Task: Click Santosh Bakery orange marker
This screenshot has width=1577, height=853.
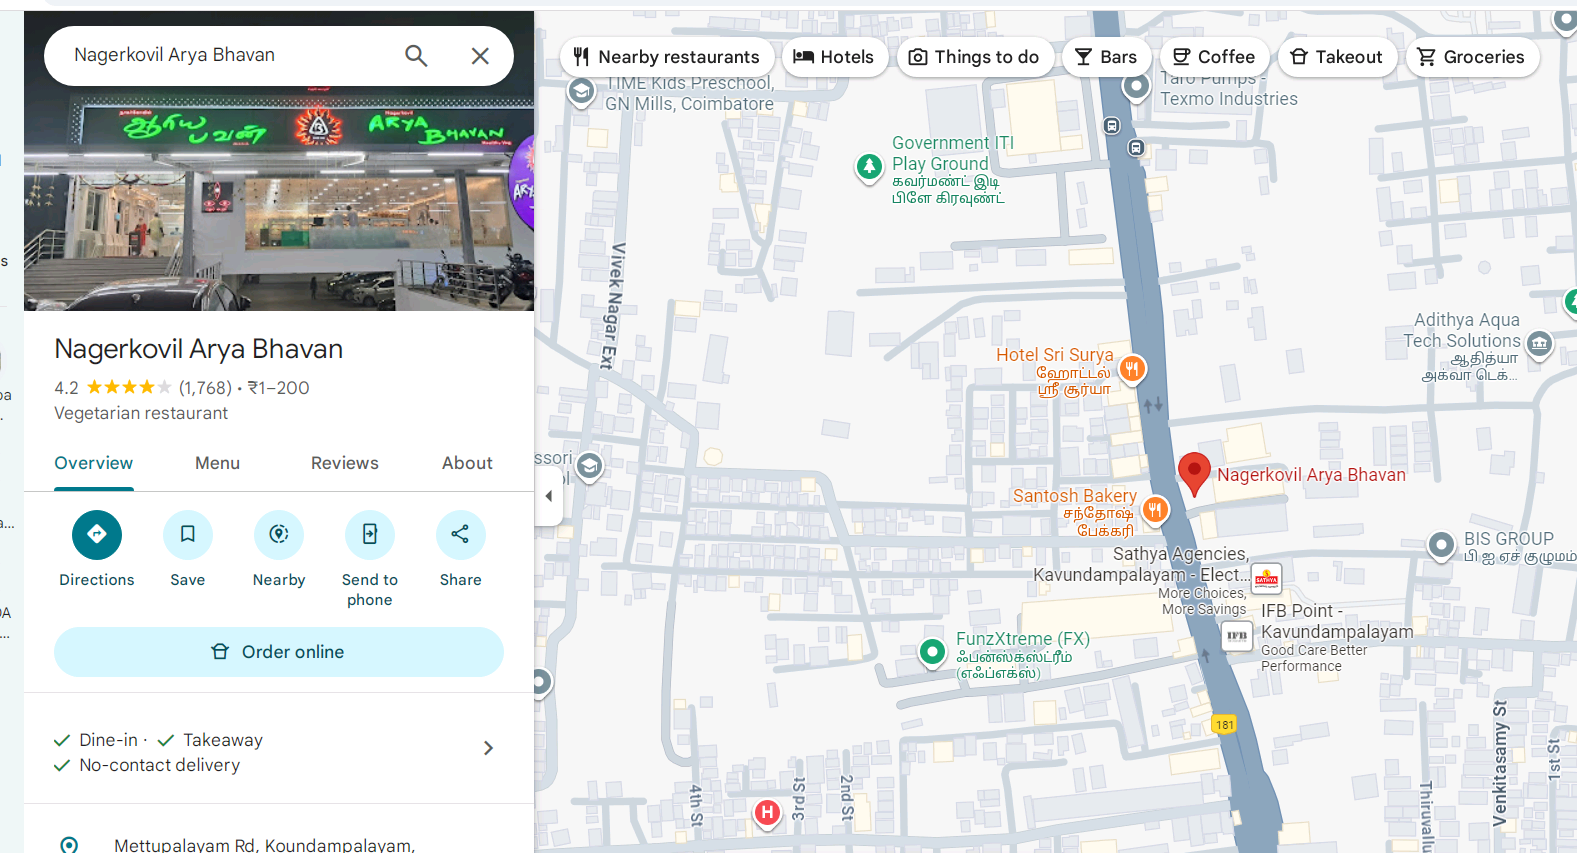Action: click(x=1155, y=510)
